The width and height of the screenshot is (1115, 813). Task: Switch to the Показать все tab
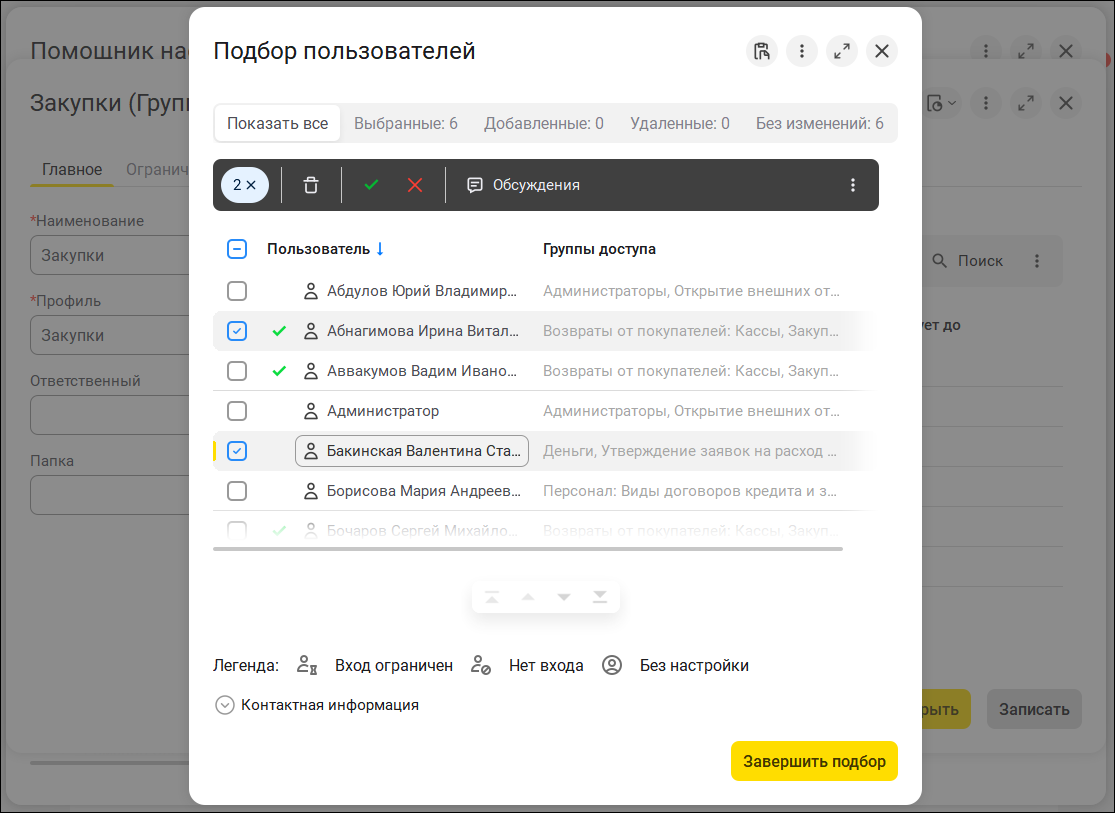[x=277, y=123]
